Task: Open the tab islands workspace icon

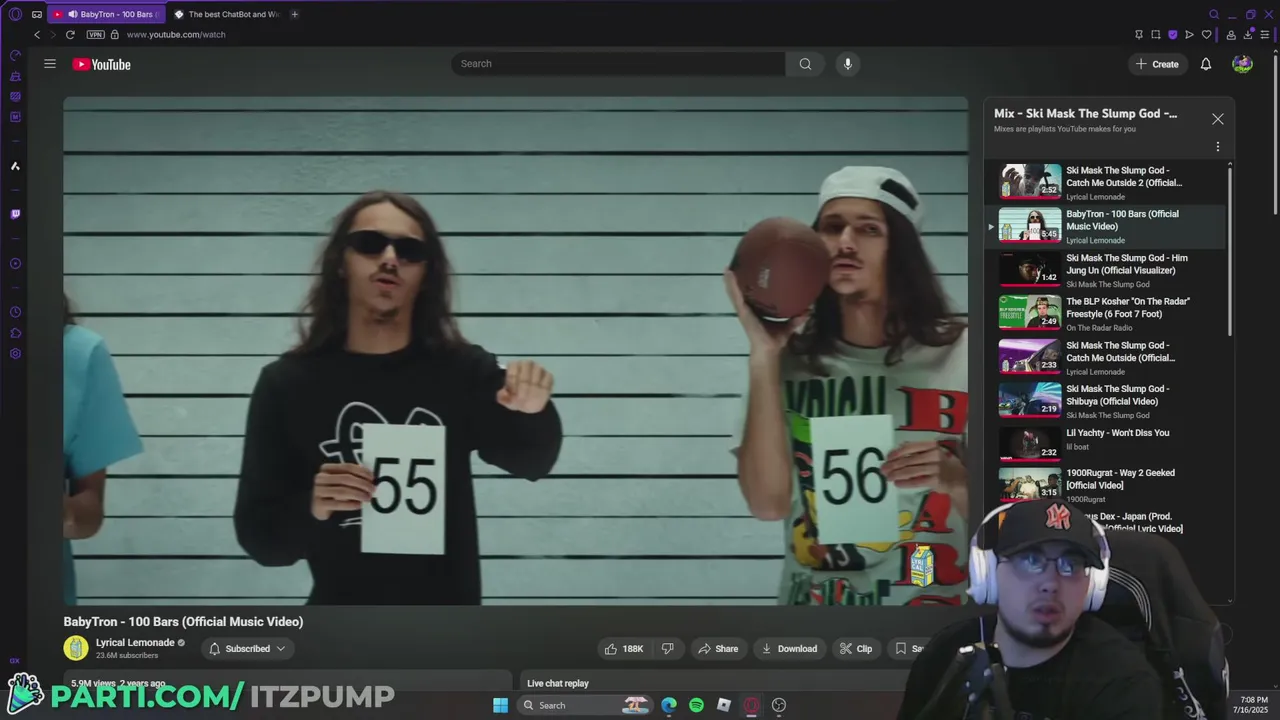Action: [x=37, y=14]
